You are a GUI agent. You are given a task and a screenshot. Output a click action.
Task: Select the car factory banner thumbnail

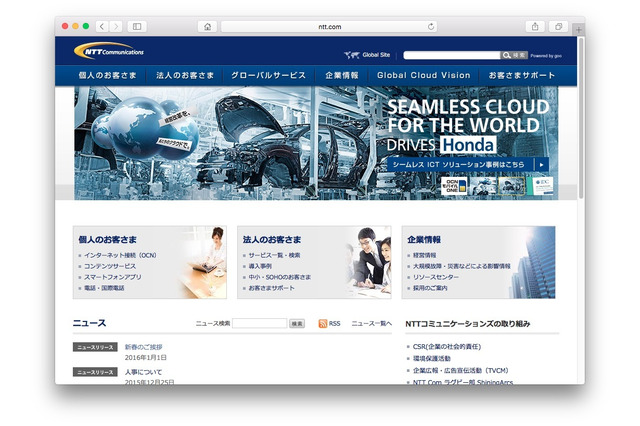(511, 186)
